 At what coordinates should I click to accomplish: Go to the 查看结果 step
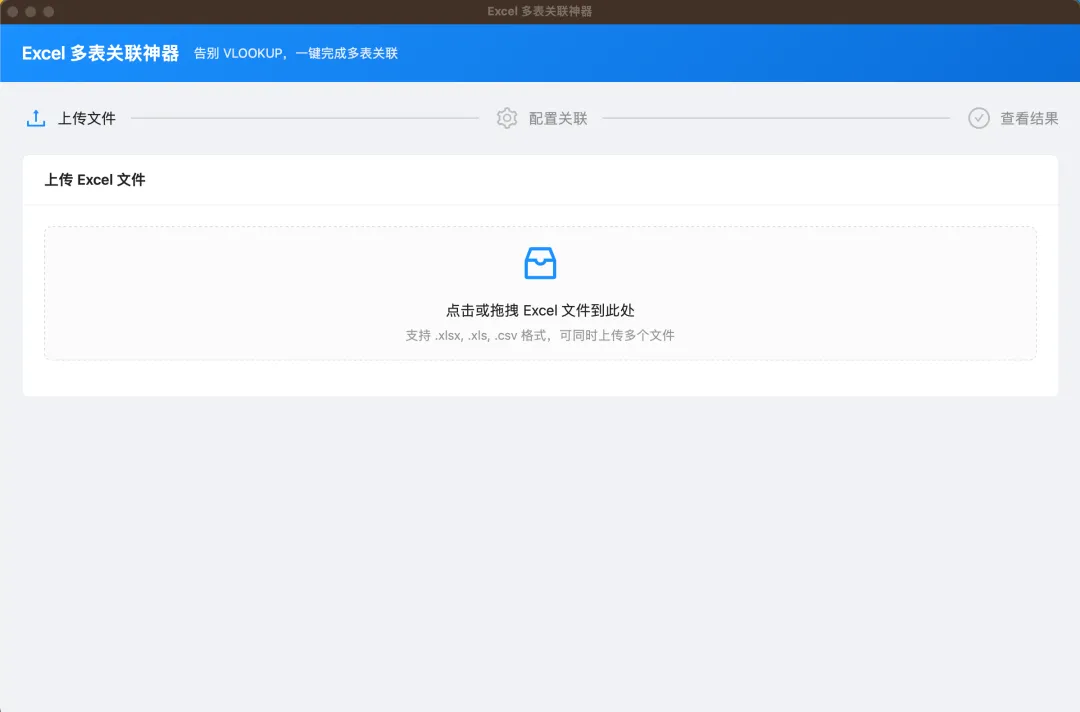1029,118
